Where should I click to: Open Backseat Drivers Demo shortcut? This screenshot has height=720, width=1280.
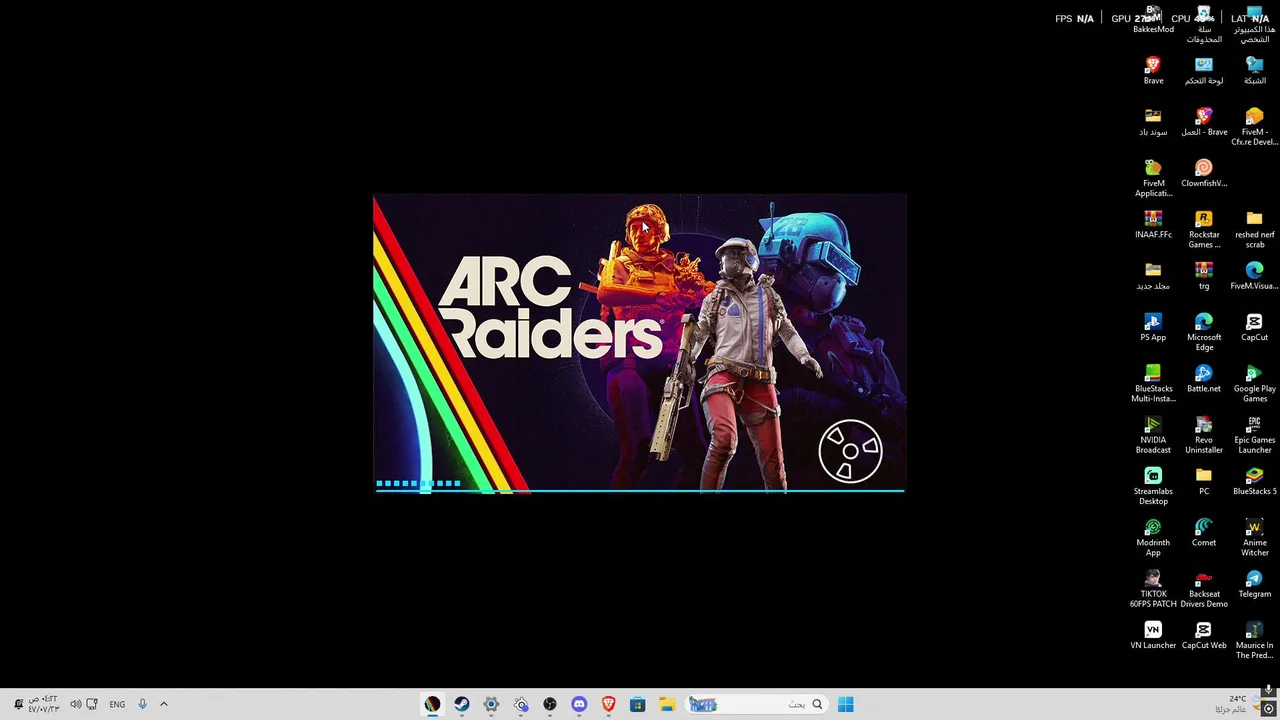point(1204,588)
